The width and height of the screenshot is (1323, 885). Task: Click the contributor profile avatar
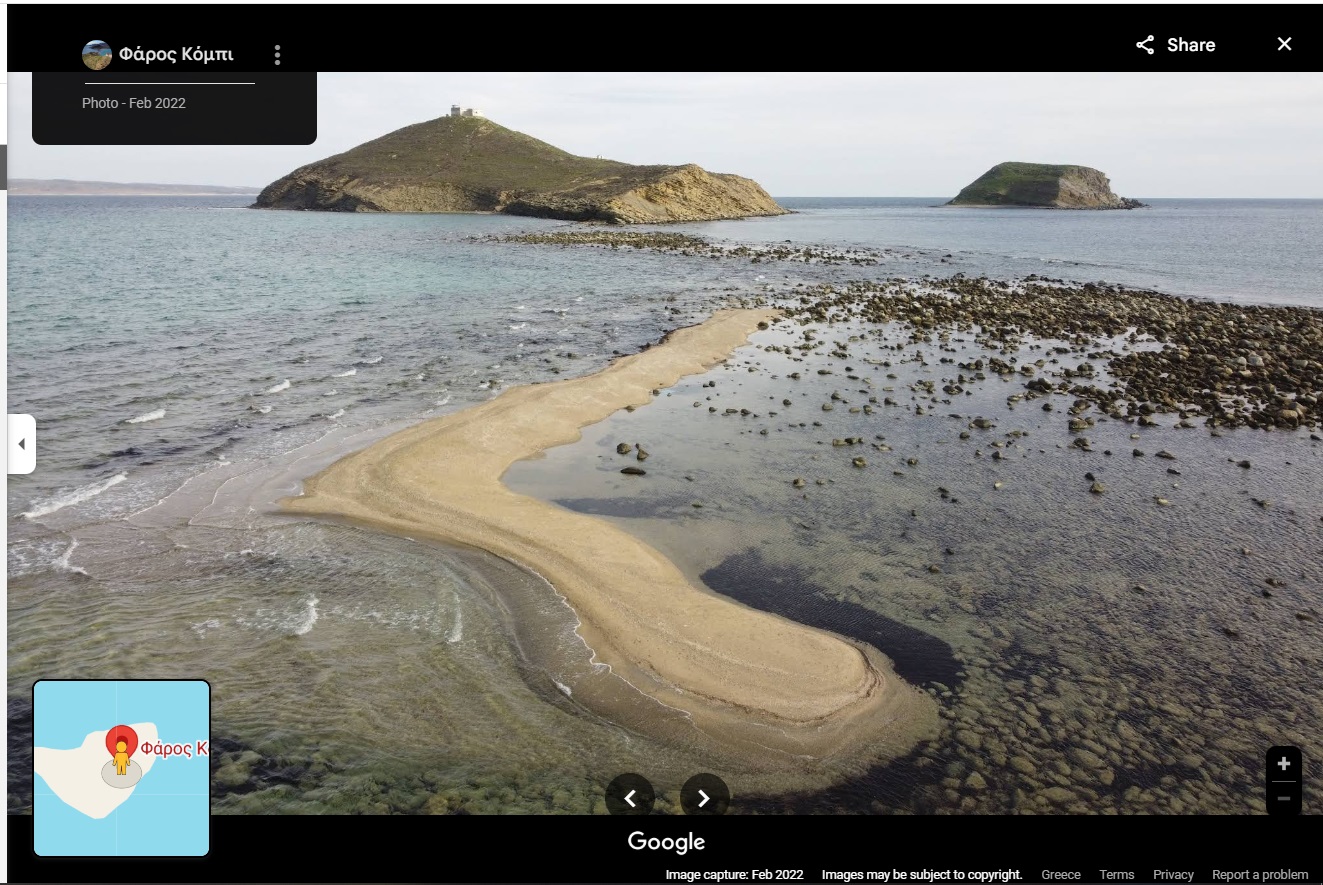pyautogui.click(x=97, y=55)
